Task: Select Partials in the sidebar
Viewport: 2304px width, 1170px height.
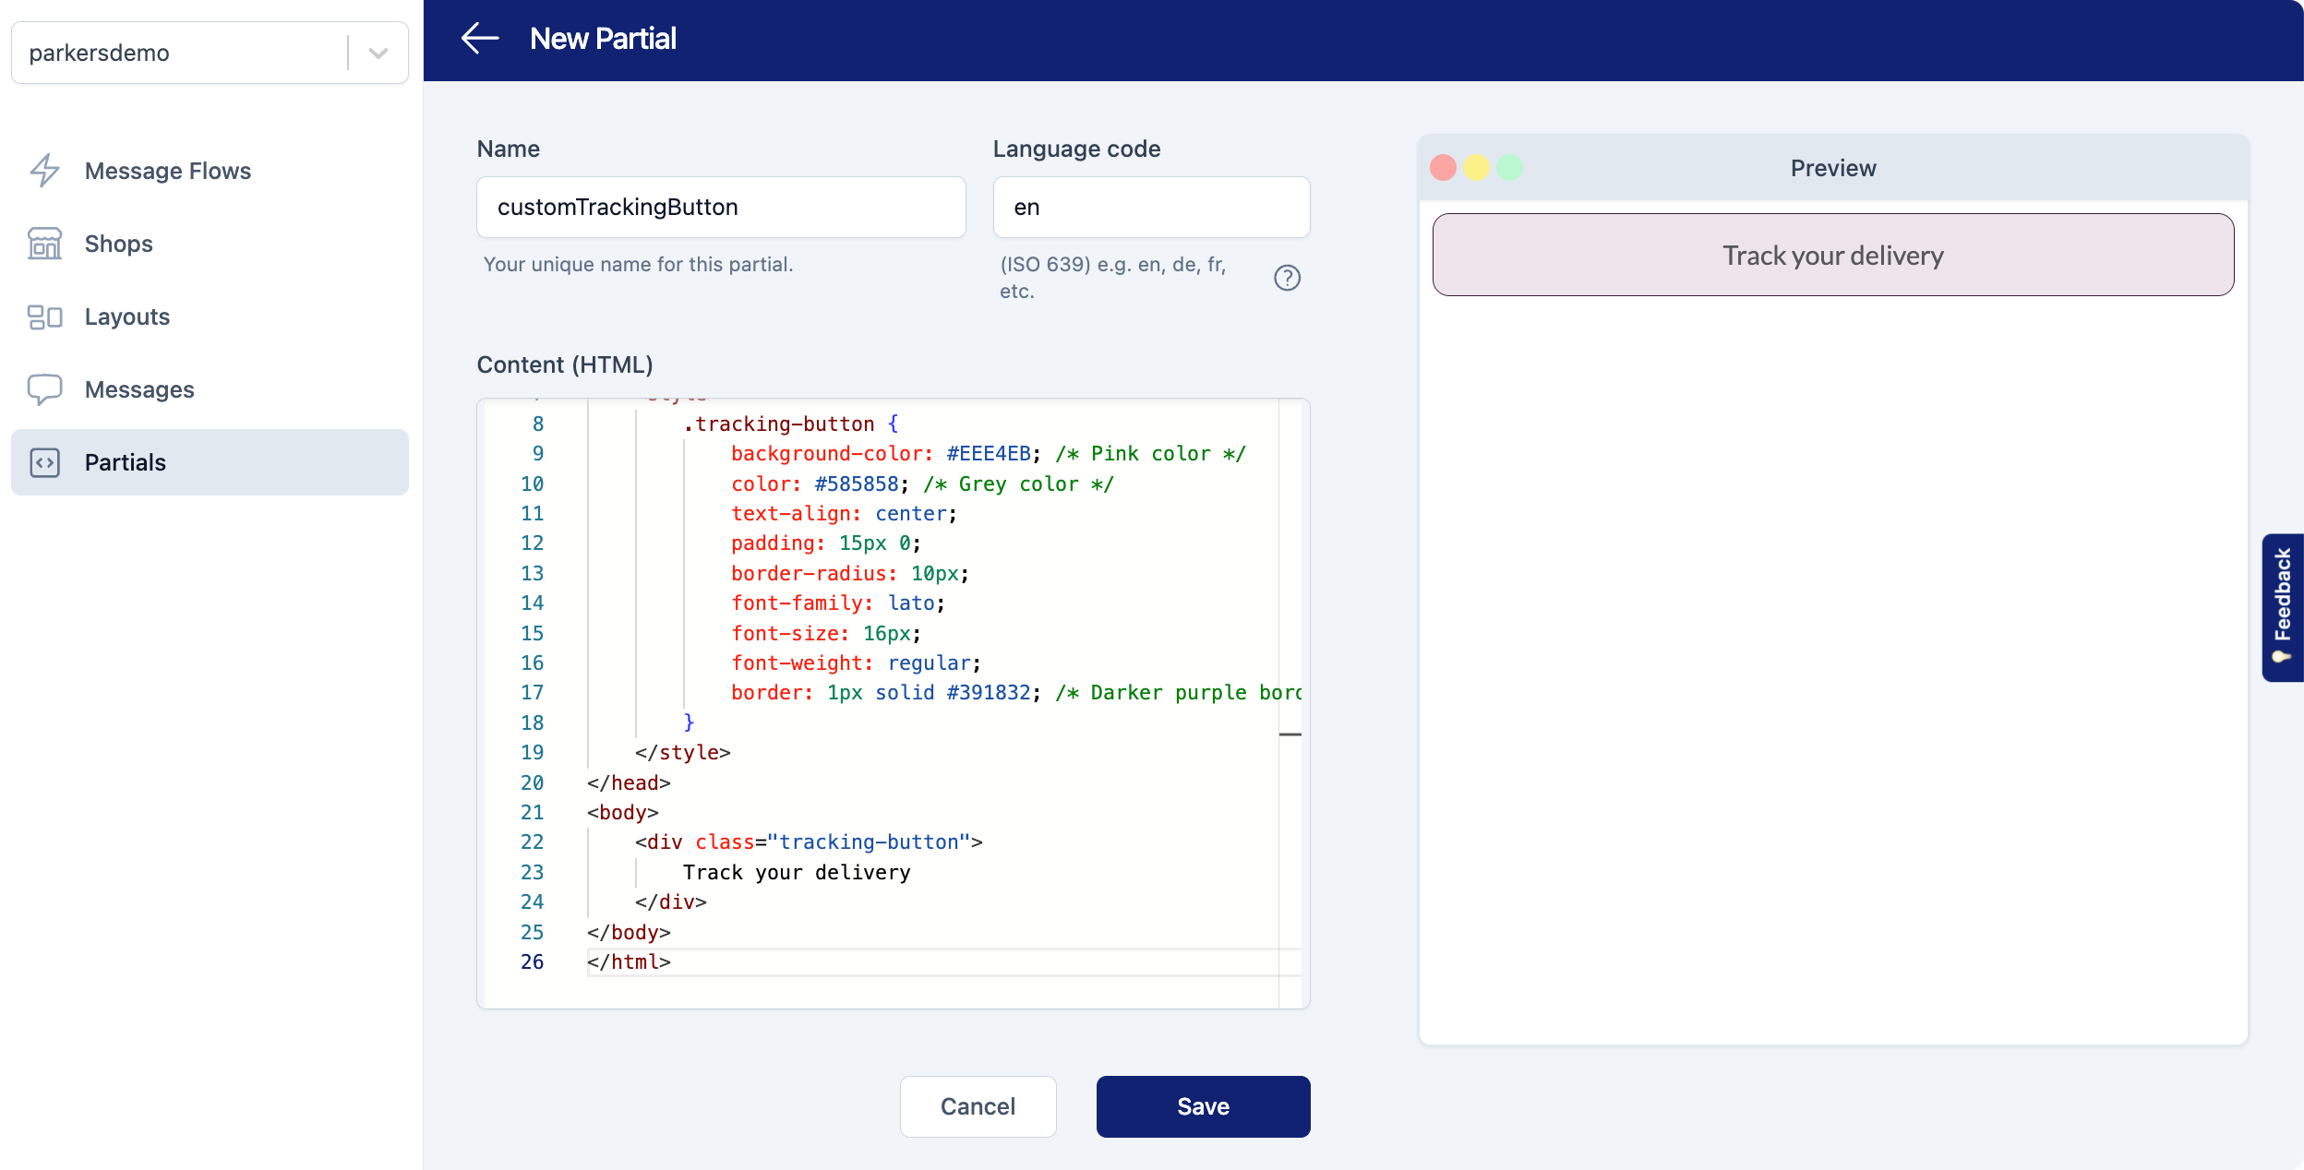Action: pyautogui.click(x=125, y=462)
